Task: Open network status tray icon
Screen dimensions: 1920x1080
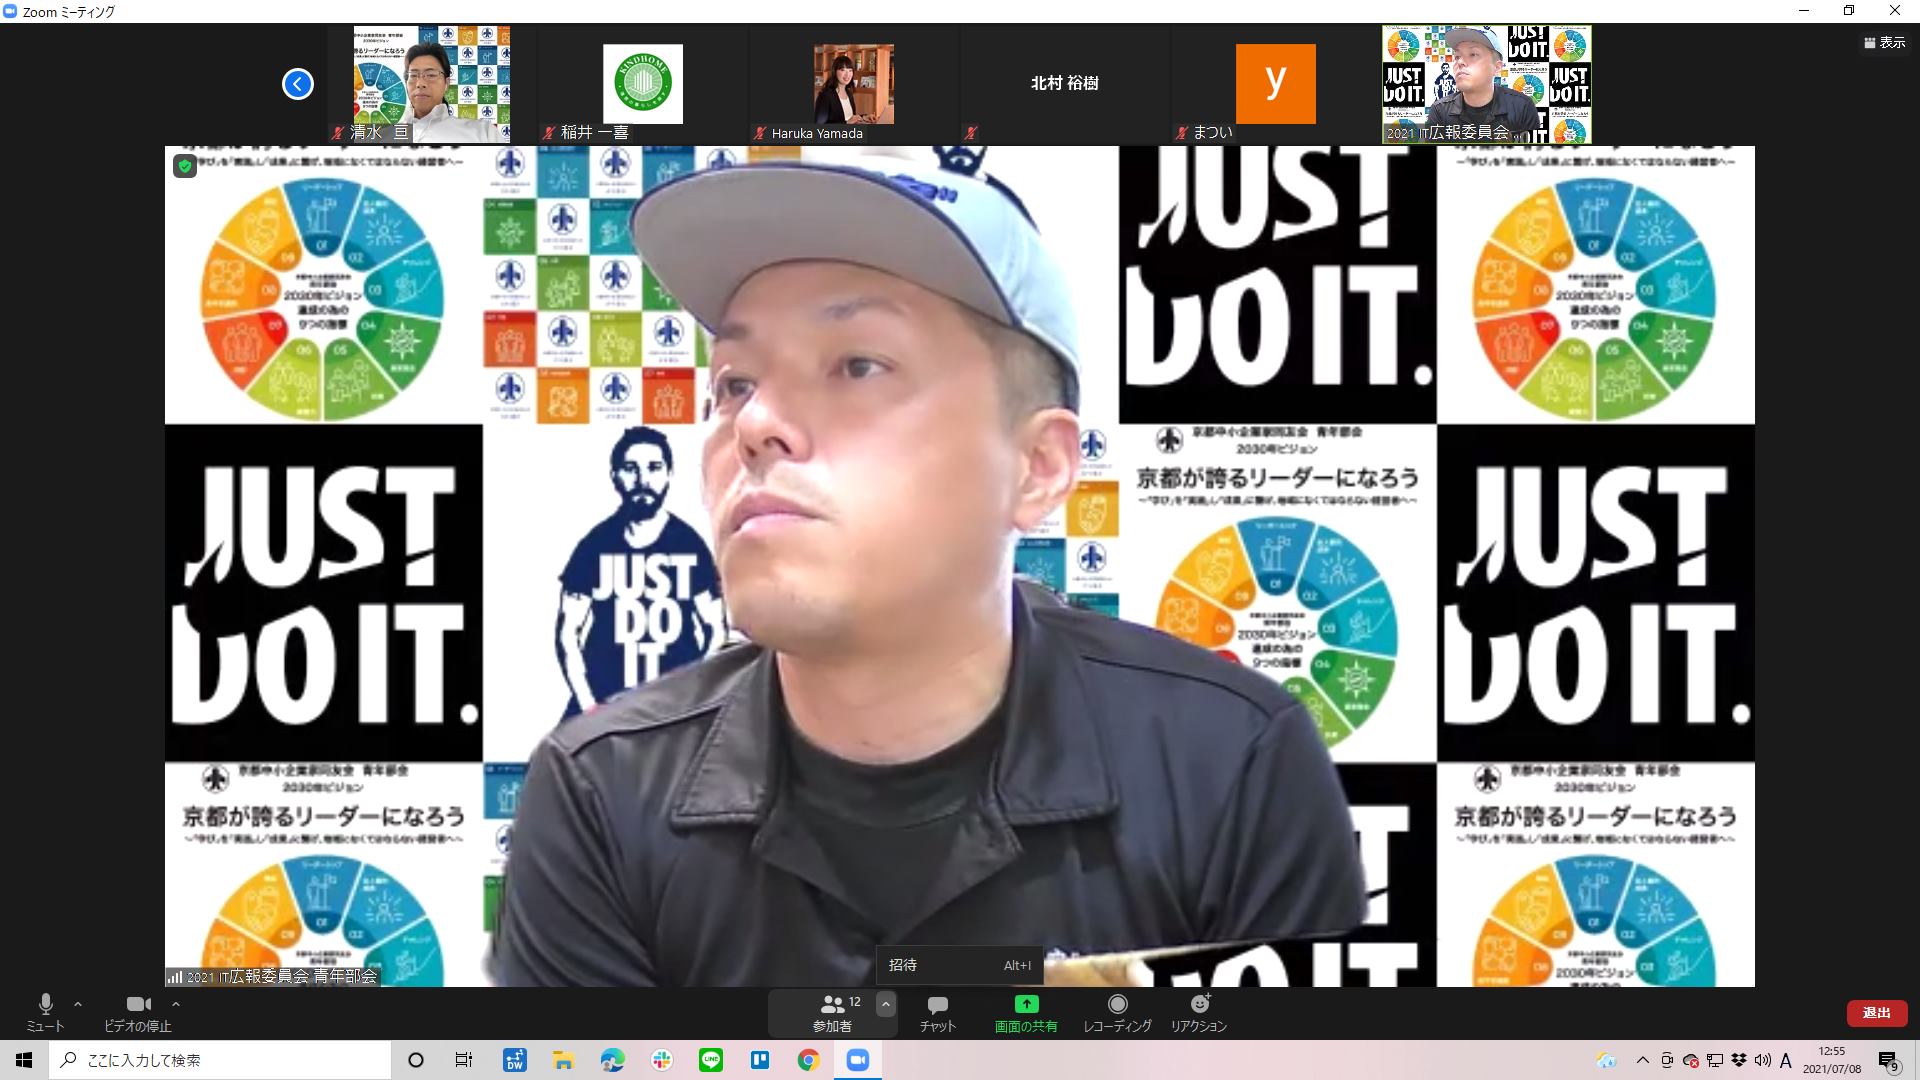Action: pos(1715,1060)
